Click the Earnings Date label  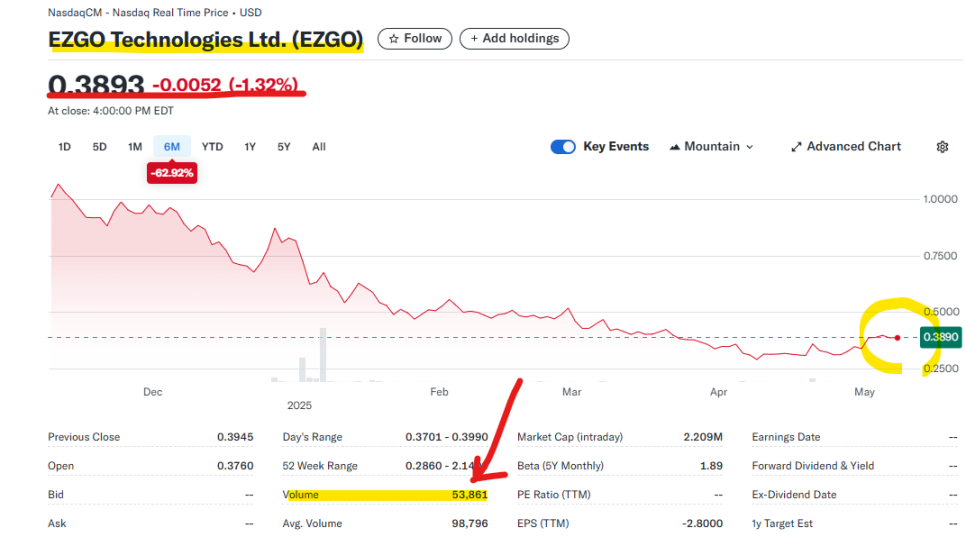(785, 437)
